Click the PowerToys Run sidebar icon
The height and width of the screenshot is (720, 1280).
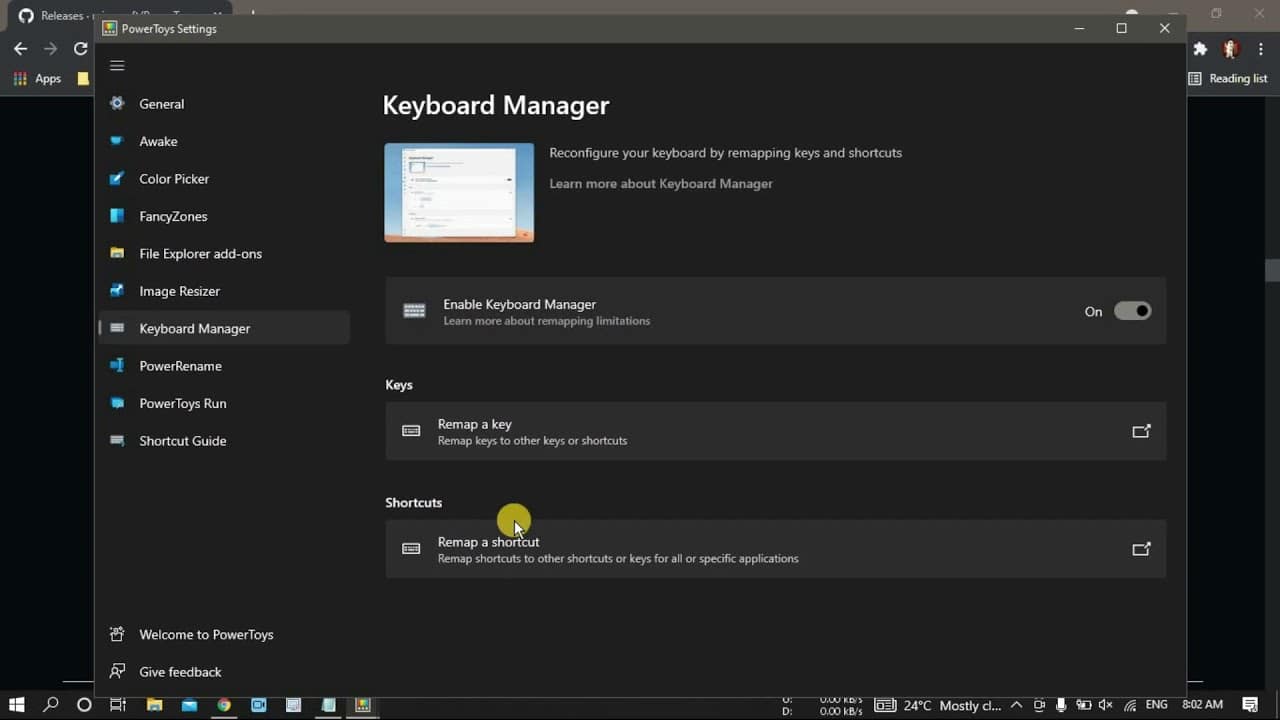point(118,403)
